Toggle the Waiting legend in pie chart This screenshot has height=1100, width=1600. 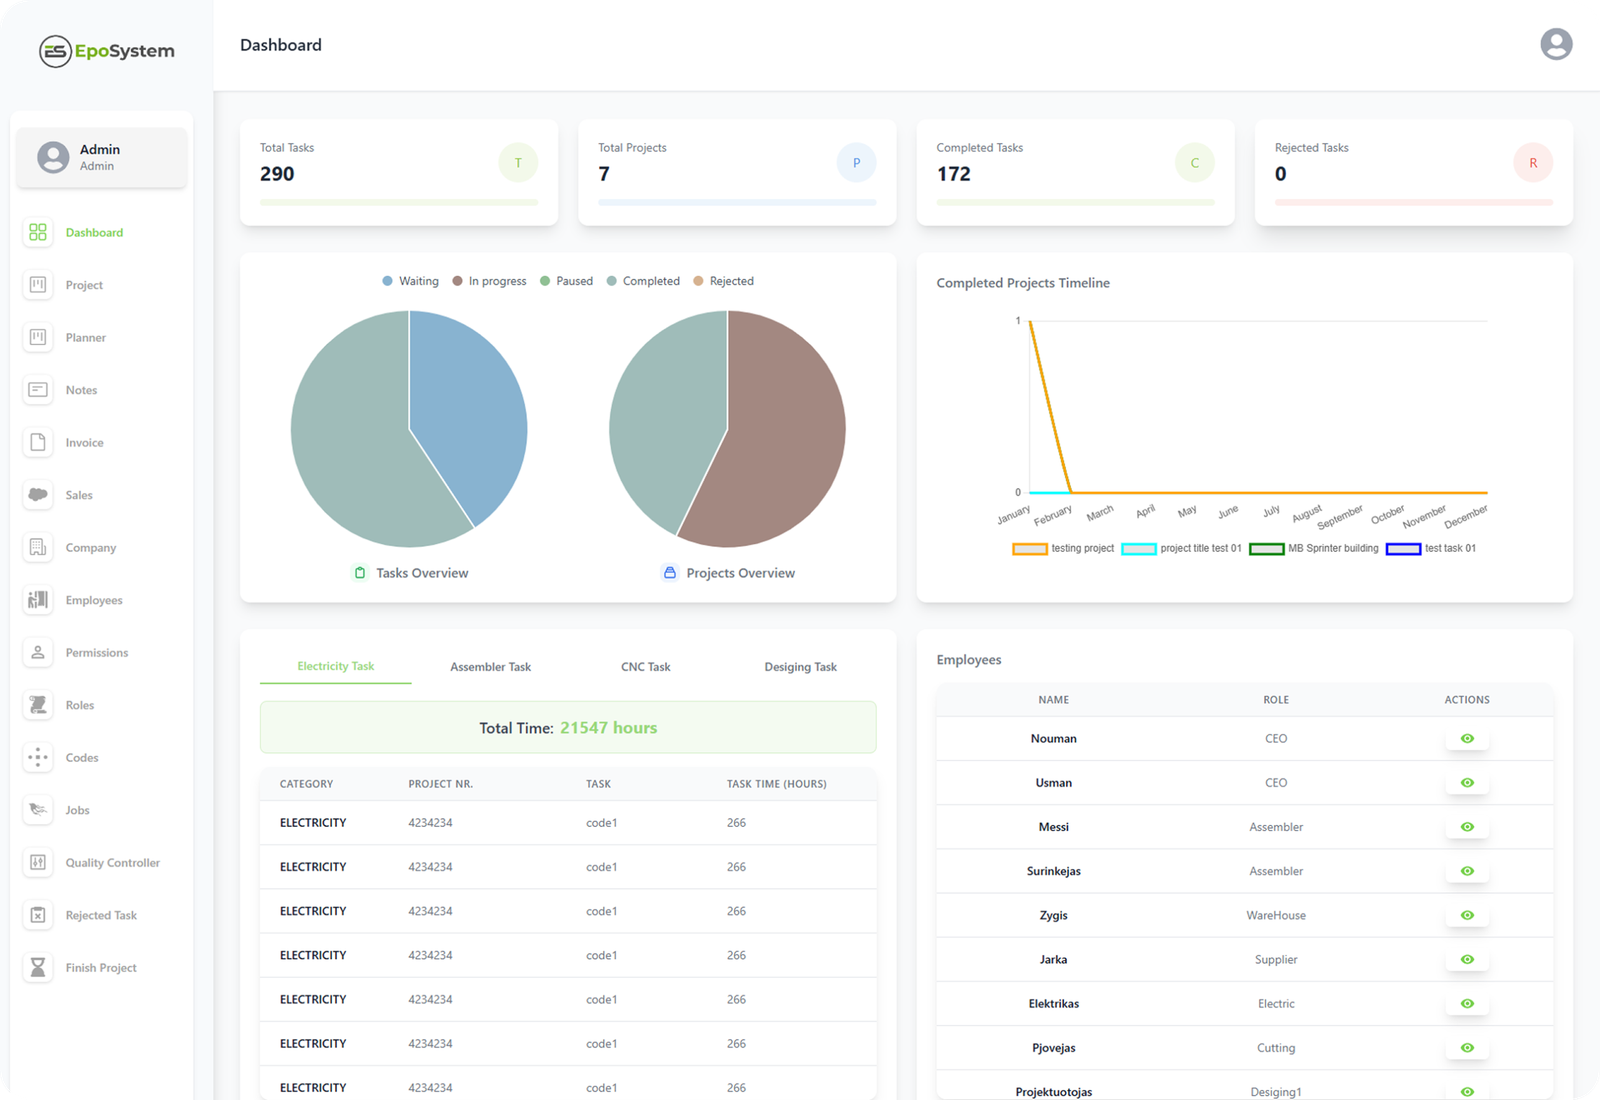pyautogui.click(x=410, y=282)
